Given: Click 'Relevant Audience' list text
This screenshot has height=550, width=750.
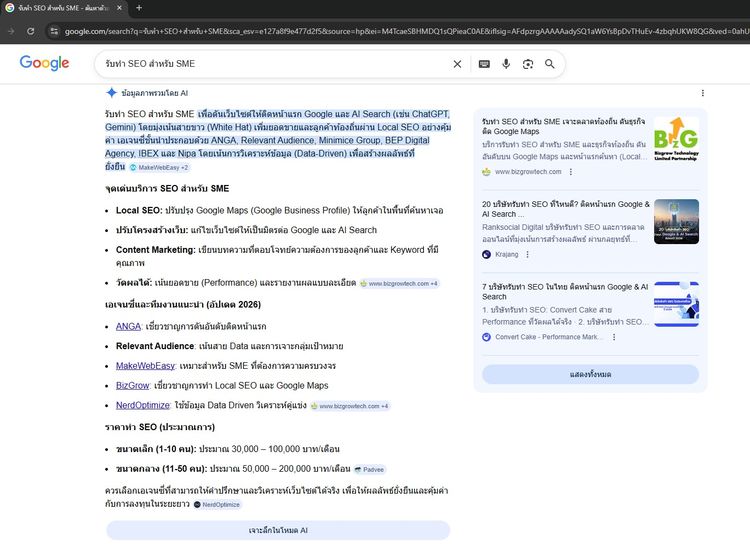Looking at the screenshot, I should [155, 346].
